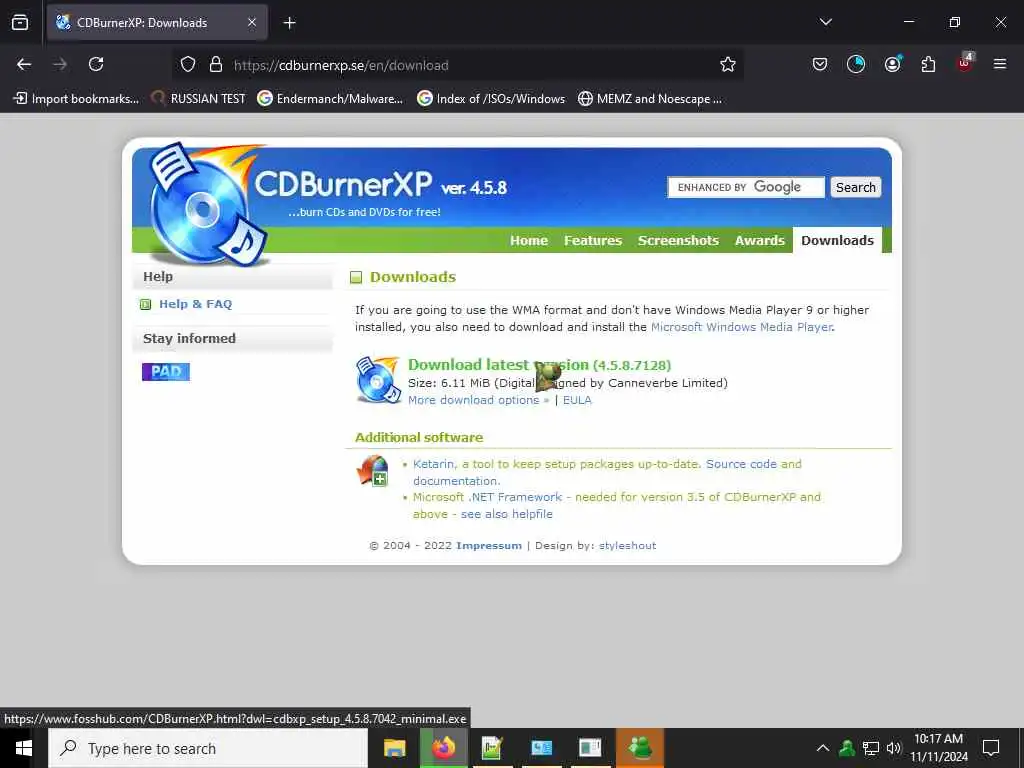Image resolution: width=1024 pixels, height=768 pixels.
Task: Open Index of /ISOs/Windows bookmark
Action: 491,99
